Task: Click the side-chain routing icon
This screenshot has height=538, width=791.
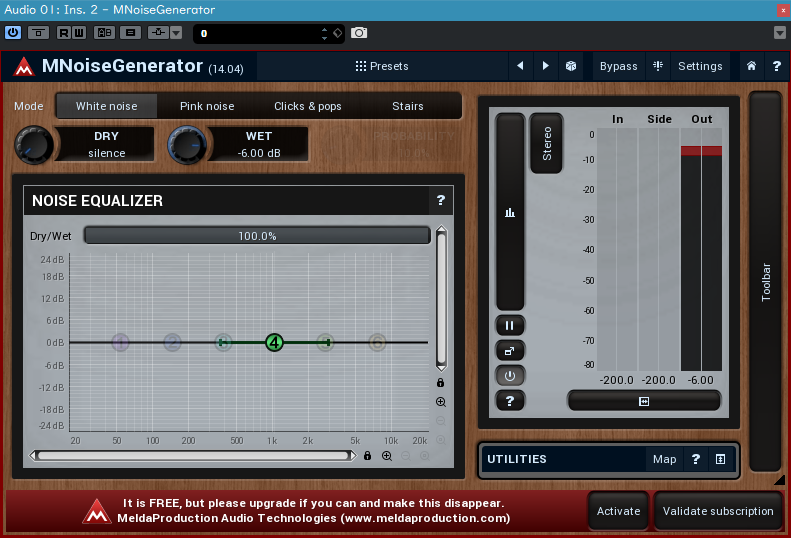Action: 158,33
